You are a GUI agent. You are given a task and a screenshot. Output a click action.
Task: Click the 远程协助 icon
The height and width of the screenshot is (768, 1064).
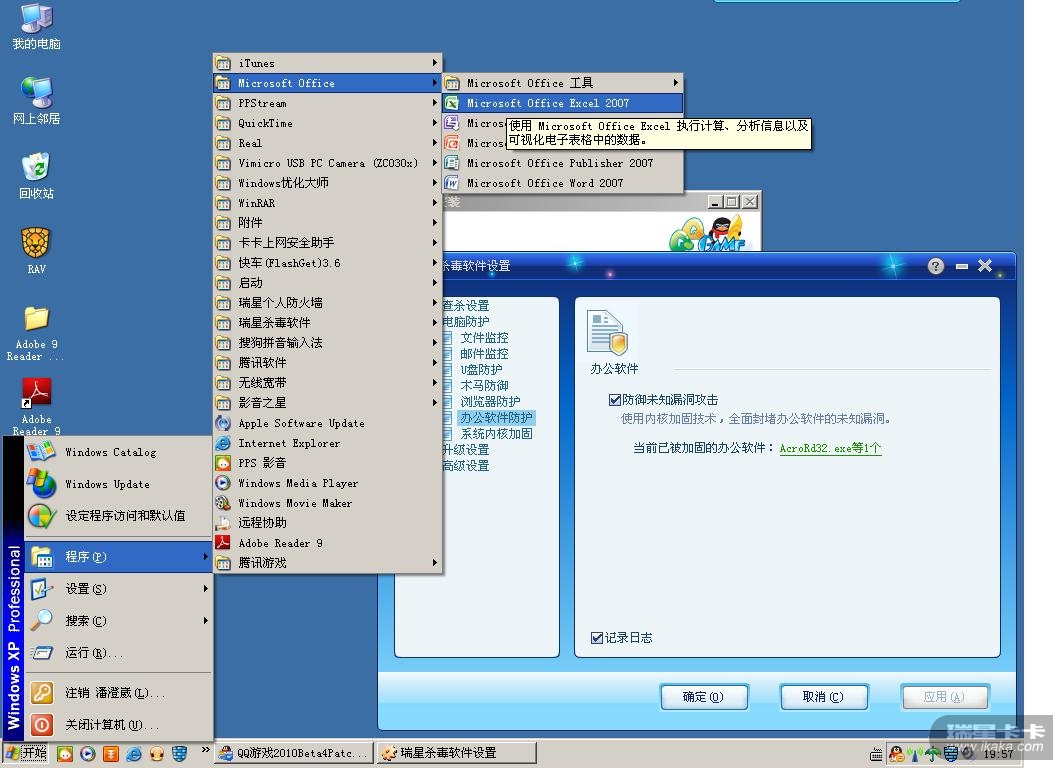(x=223, y=523)
